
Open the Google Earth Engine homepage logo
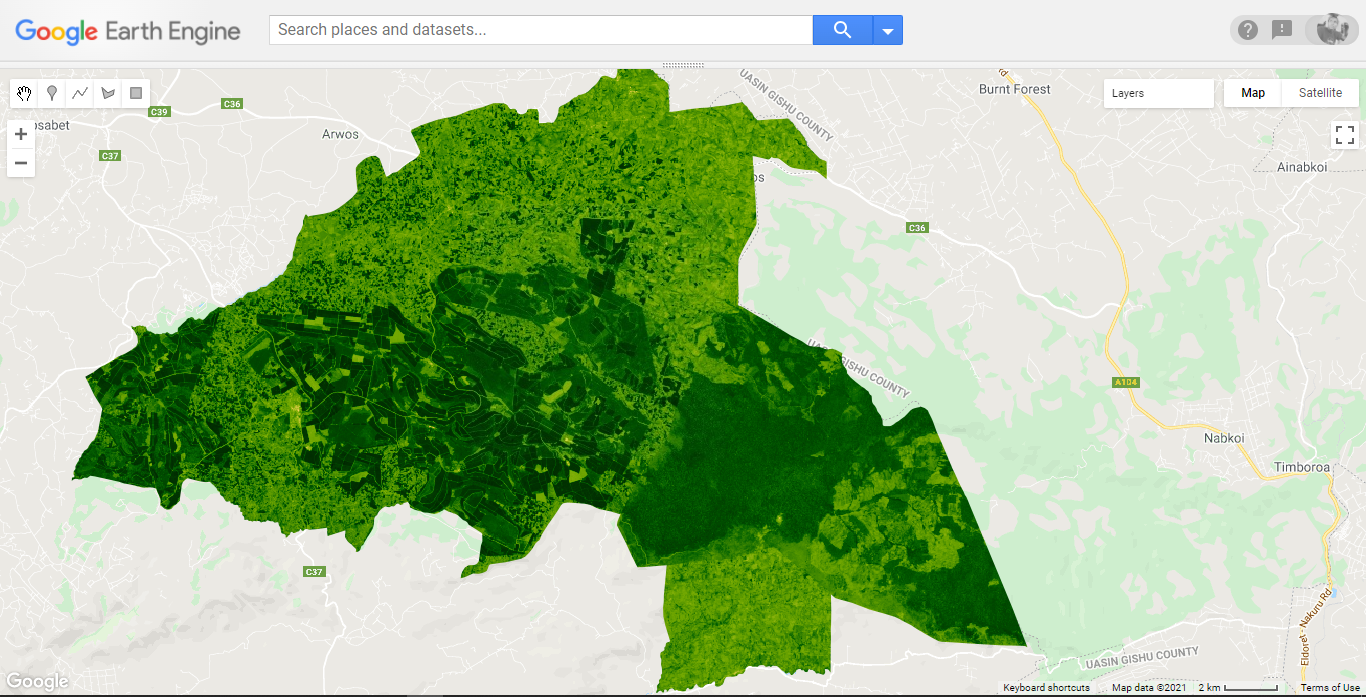pos(128,31)
